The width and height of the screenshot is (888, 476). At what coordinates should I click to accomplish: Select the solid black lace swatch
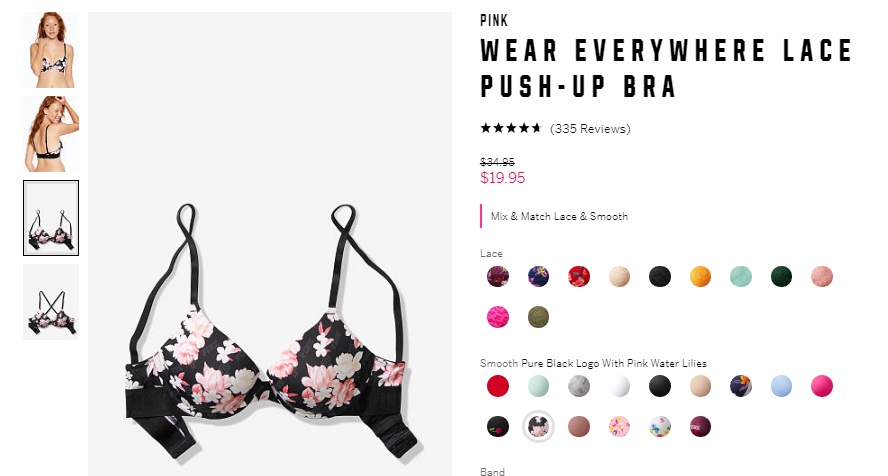click(660, 277)
